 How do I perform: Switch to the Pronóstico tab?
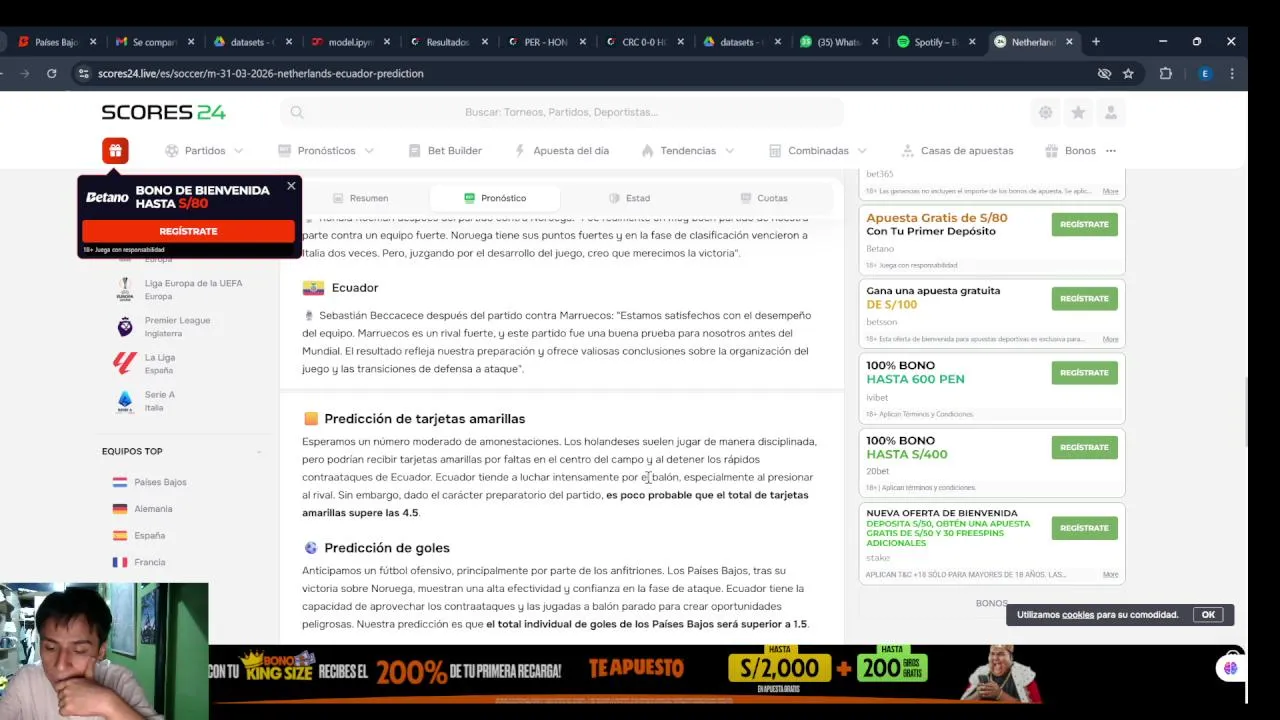coord(494,198)
